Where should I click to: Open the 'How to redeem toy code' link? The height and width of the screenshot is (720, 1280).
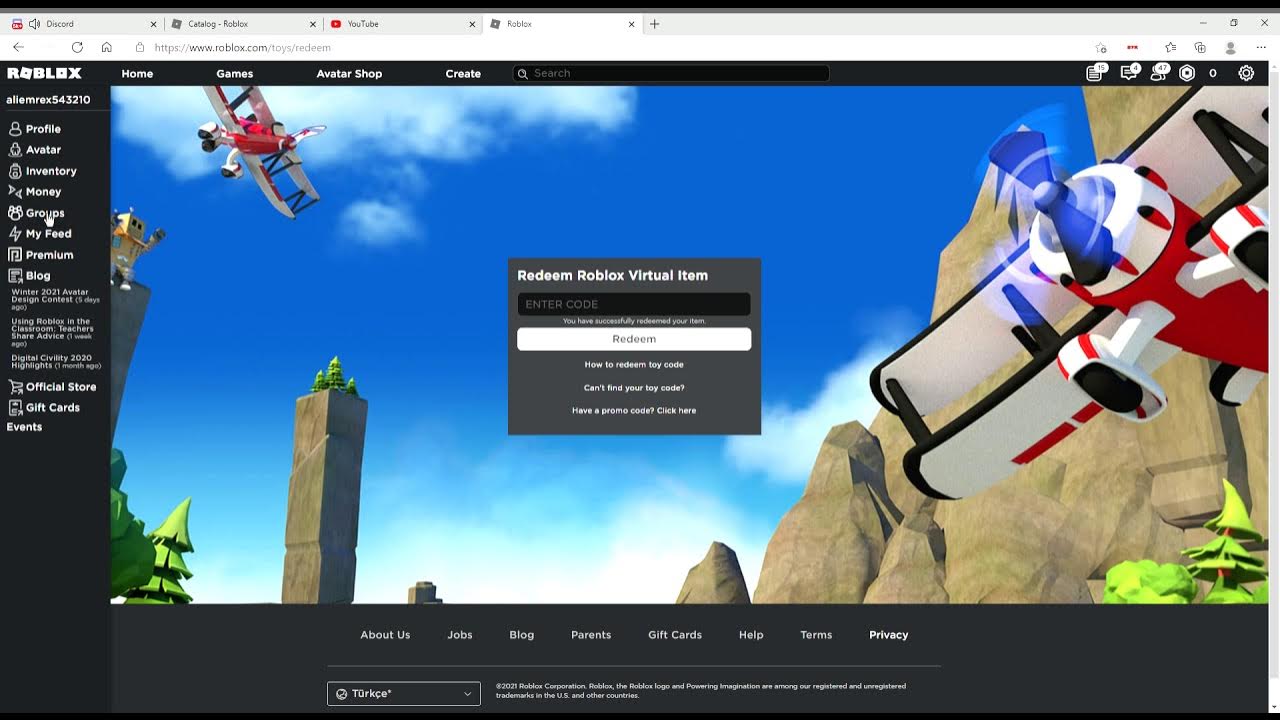coord(634,365)
